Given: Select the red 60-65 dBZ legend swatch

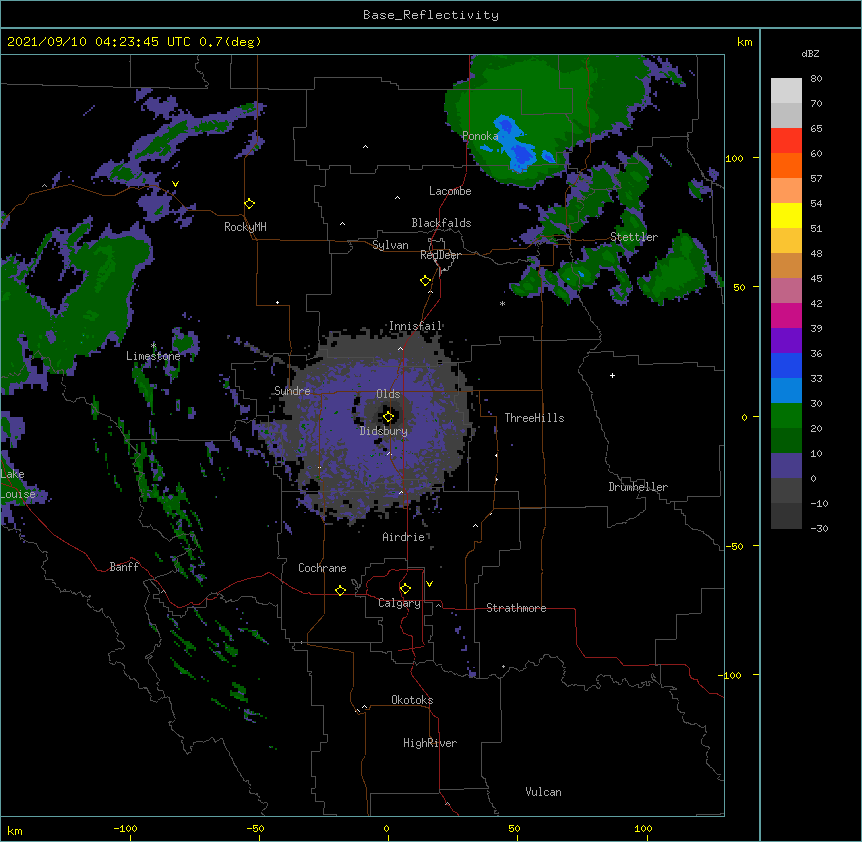Looking at the screenshot, I should click(x=786, y=140).
